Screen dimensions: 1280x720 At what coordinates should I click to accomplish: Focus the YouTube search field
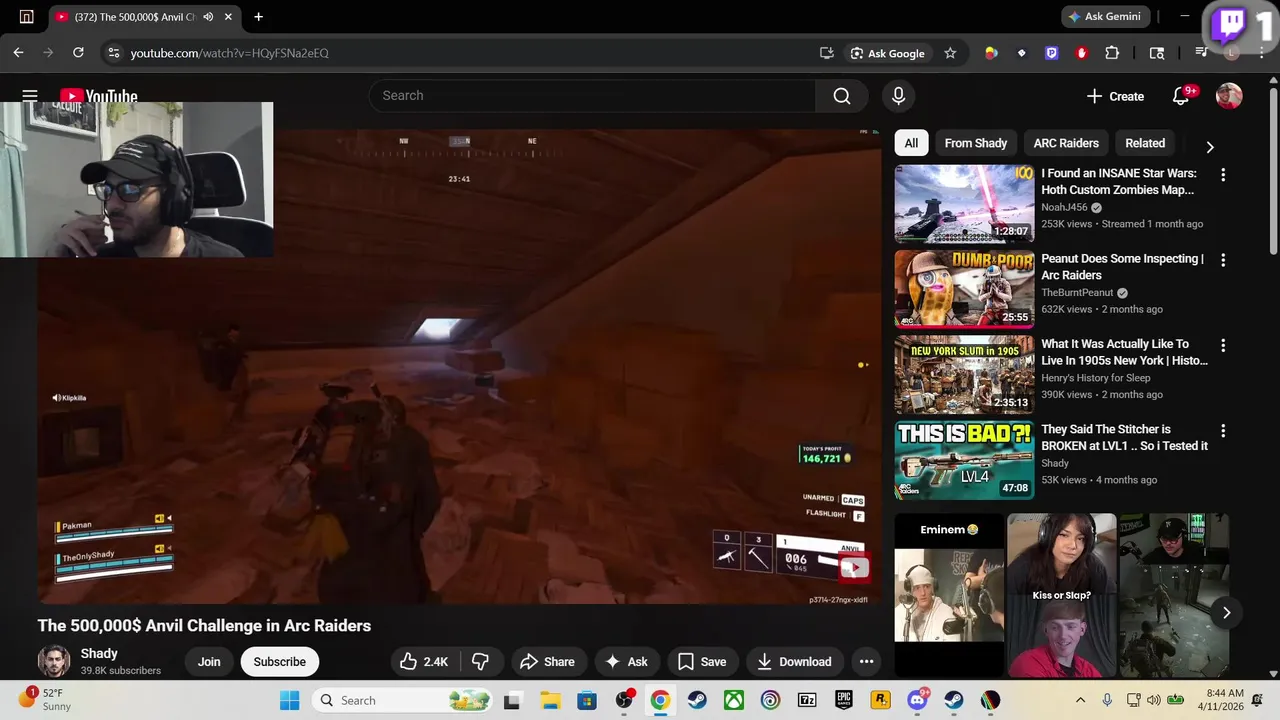(x=592, y=96)
